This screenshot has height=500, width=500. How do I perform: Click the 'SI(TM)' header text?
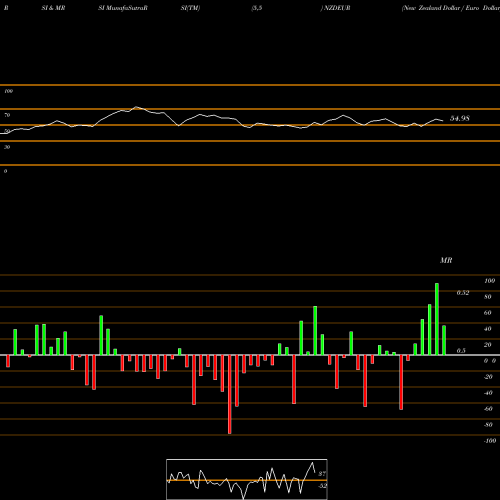tap(190, 8)
